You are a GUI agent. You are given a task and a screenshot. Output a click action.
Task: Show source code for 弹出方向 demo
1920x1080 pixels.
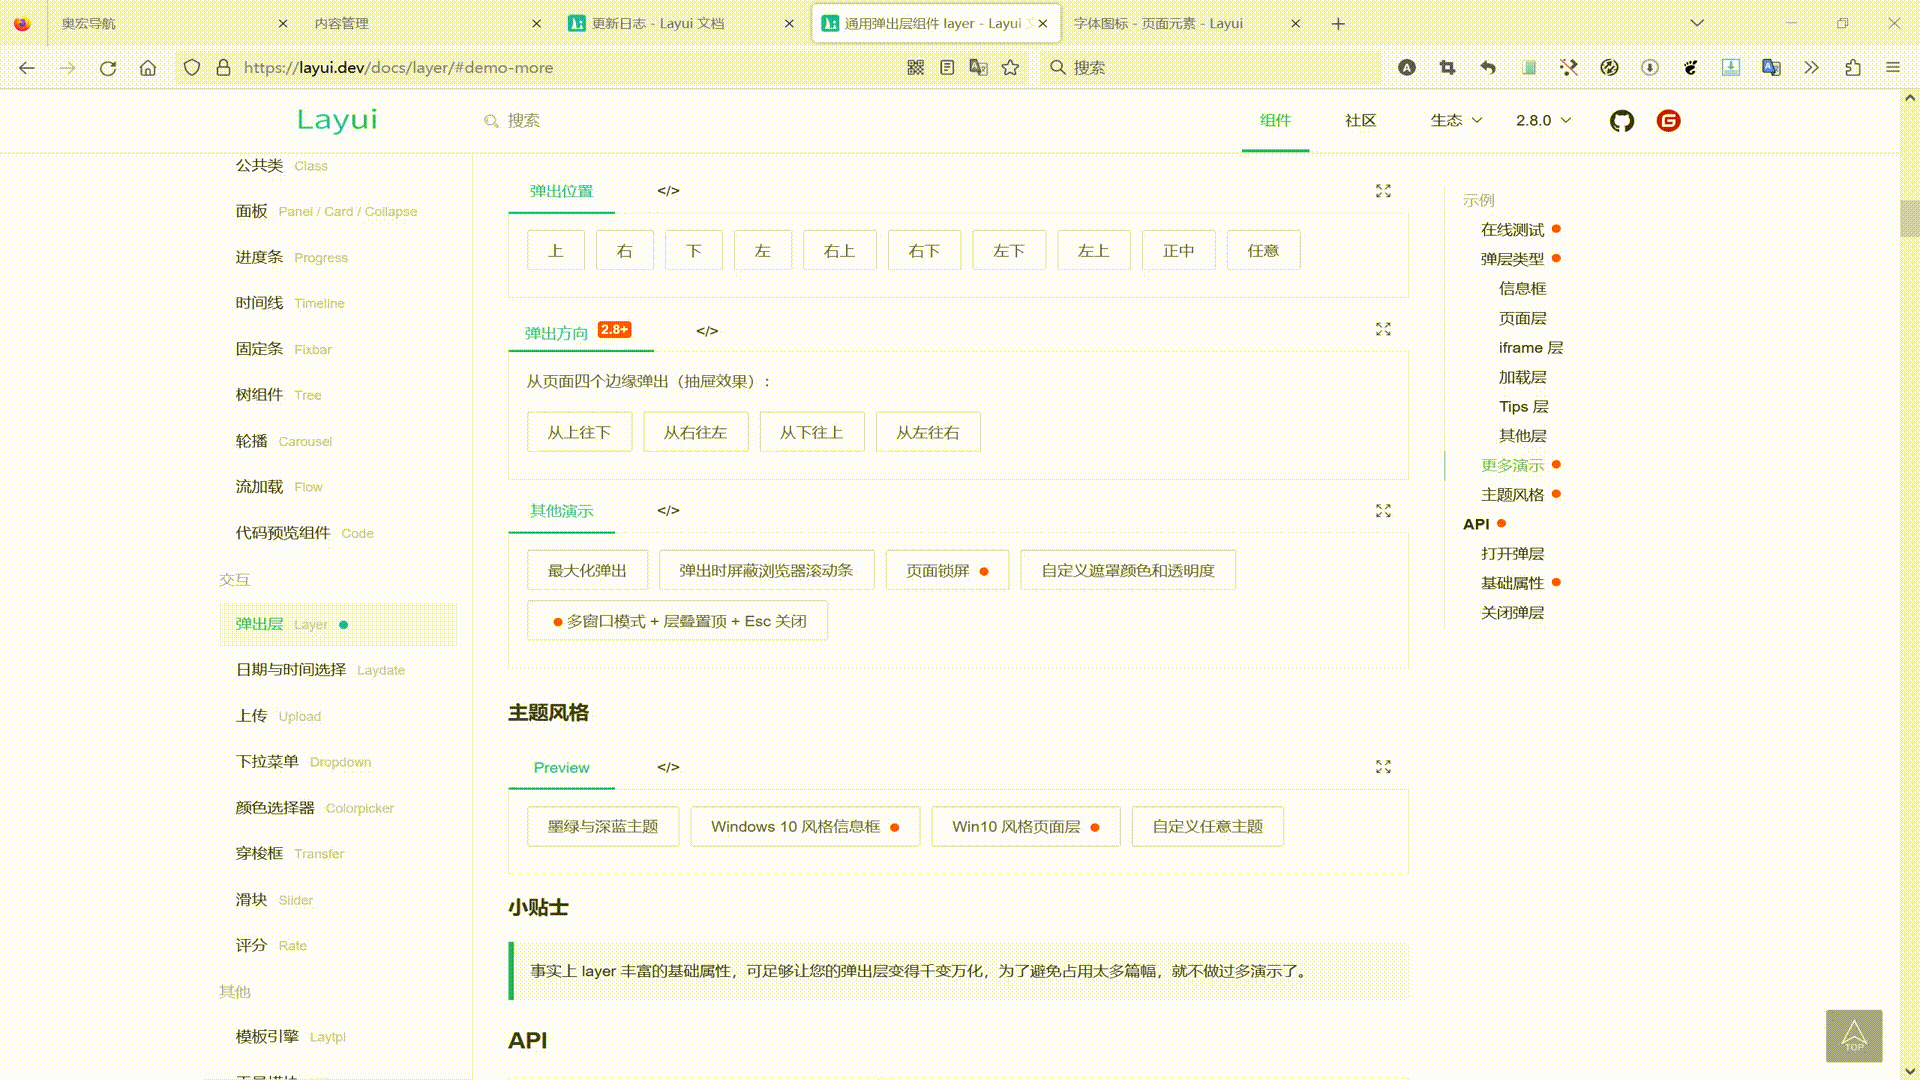[x=707, y=331]
